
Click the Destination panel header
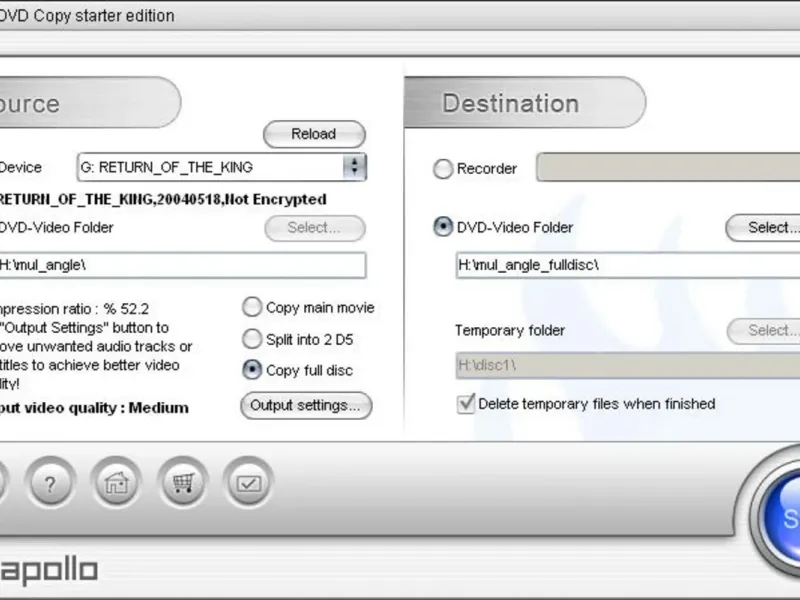click(525, 103)
